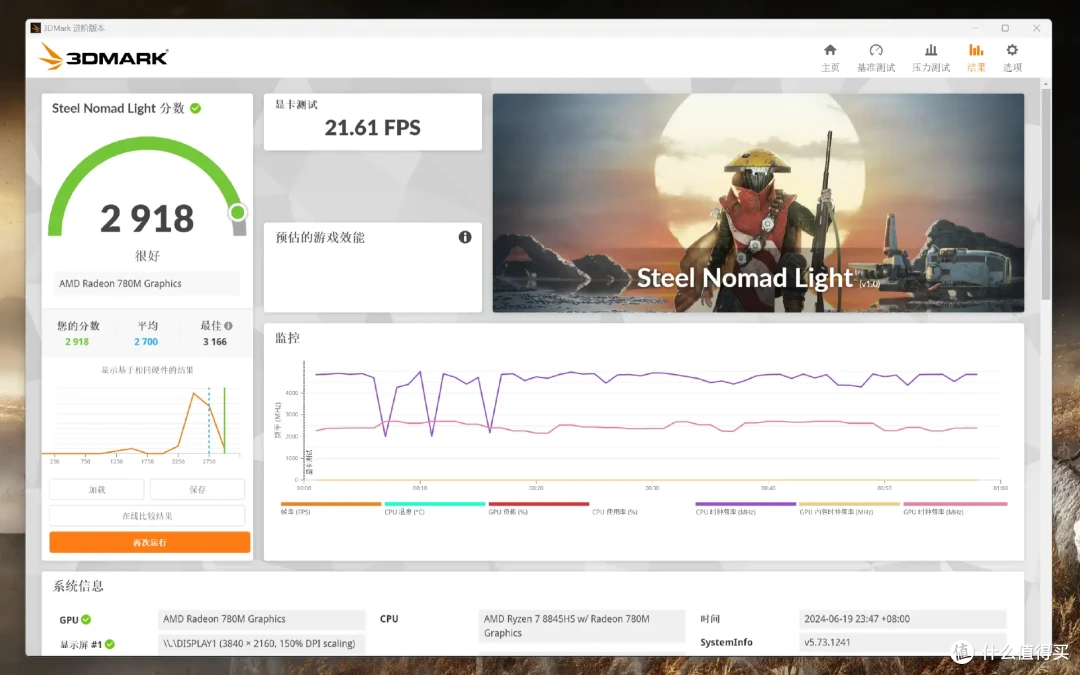This screenshot has height=675, width=1080.
Task: Click the 显卡测试 label
Action: (x=296, y=105)
